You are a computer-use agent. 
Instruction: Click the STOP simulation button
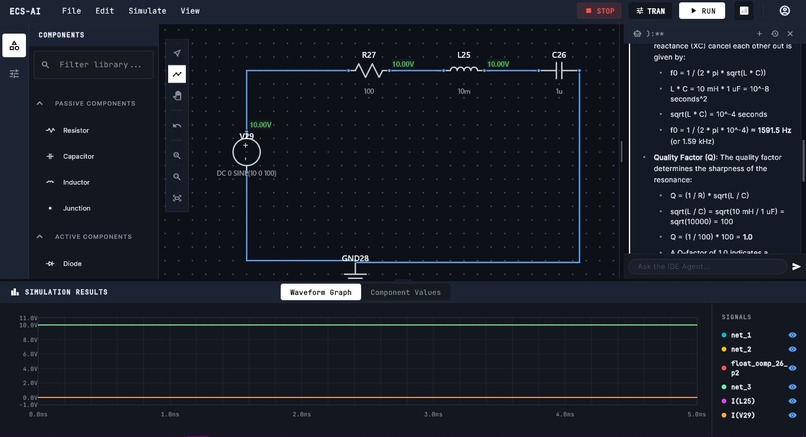(x=599, y=11)
